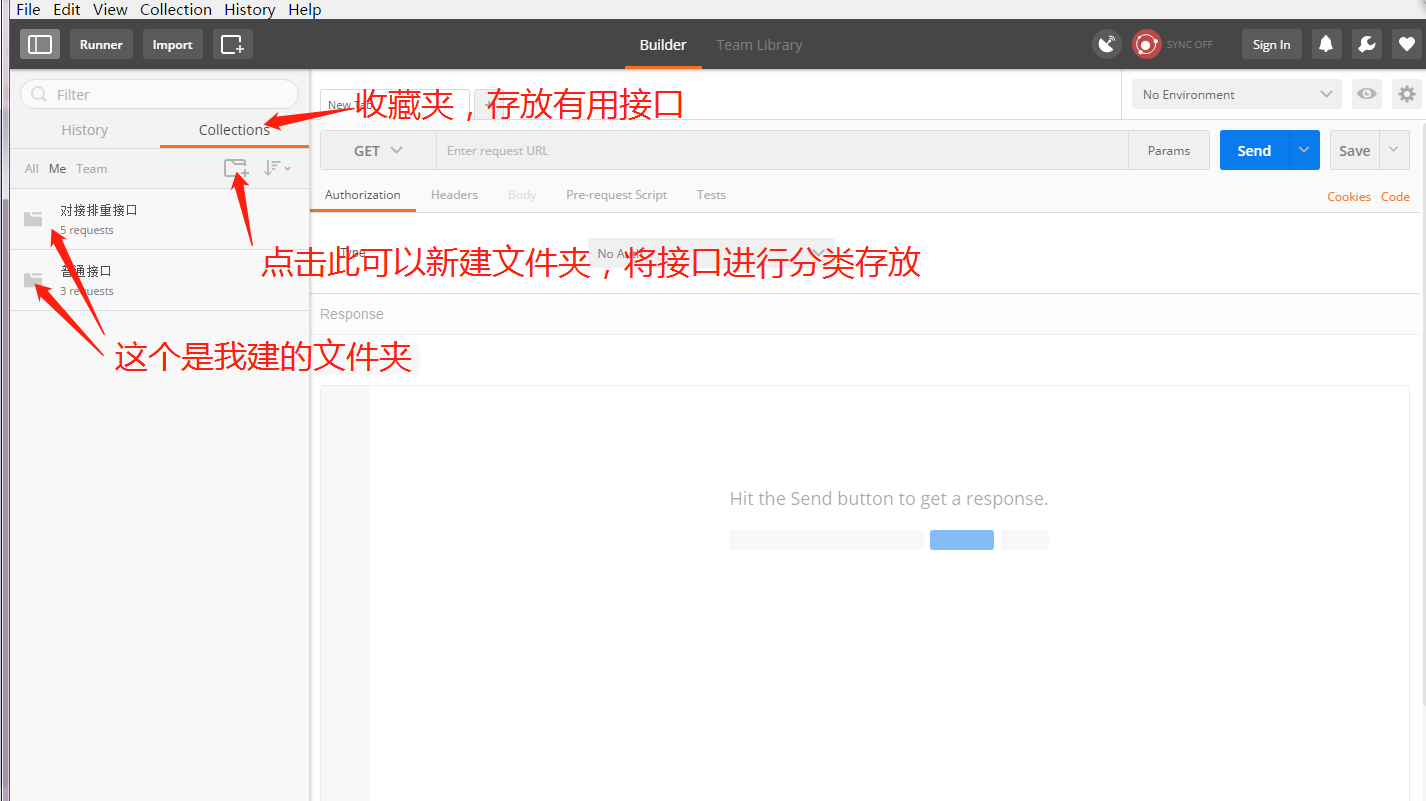The height and width of the screenshot is (801, 1426).
Task: Open the Collection menu
Action: click(176, 9)
